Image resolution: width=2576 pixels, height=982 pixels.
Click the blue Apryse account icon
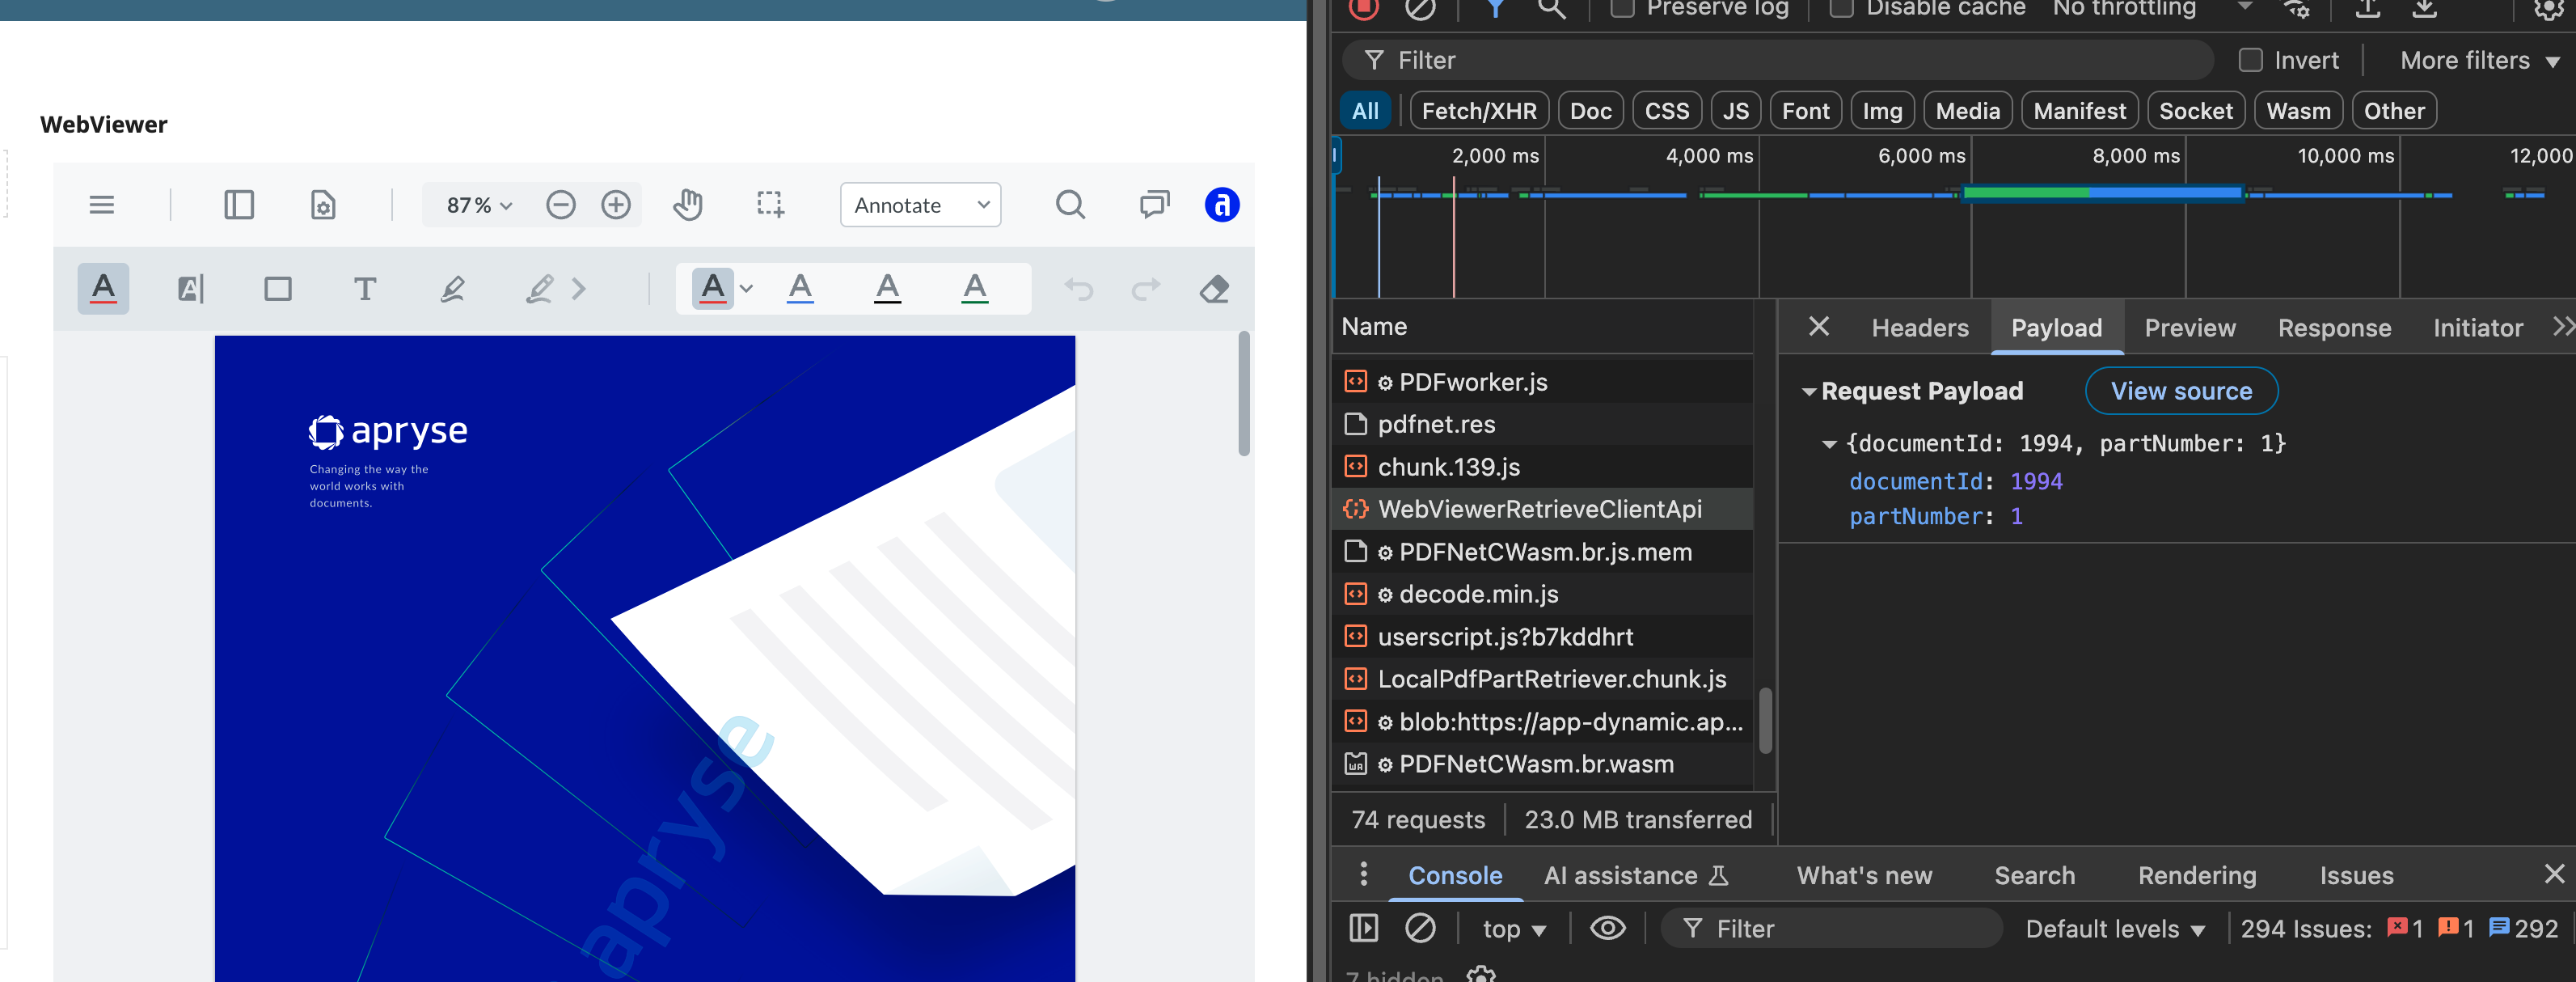[1222, 205]
